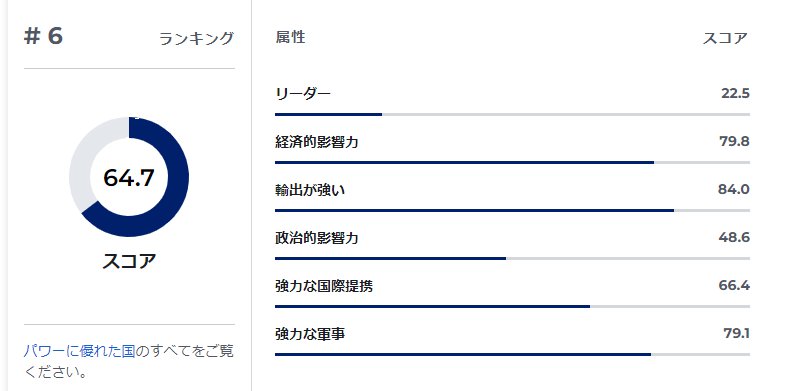Click the 84.0 export score value
786x391 pixels.
click(733, 189)
